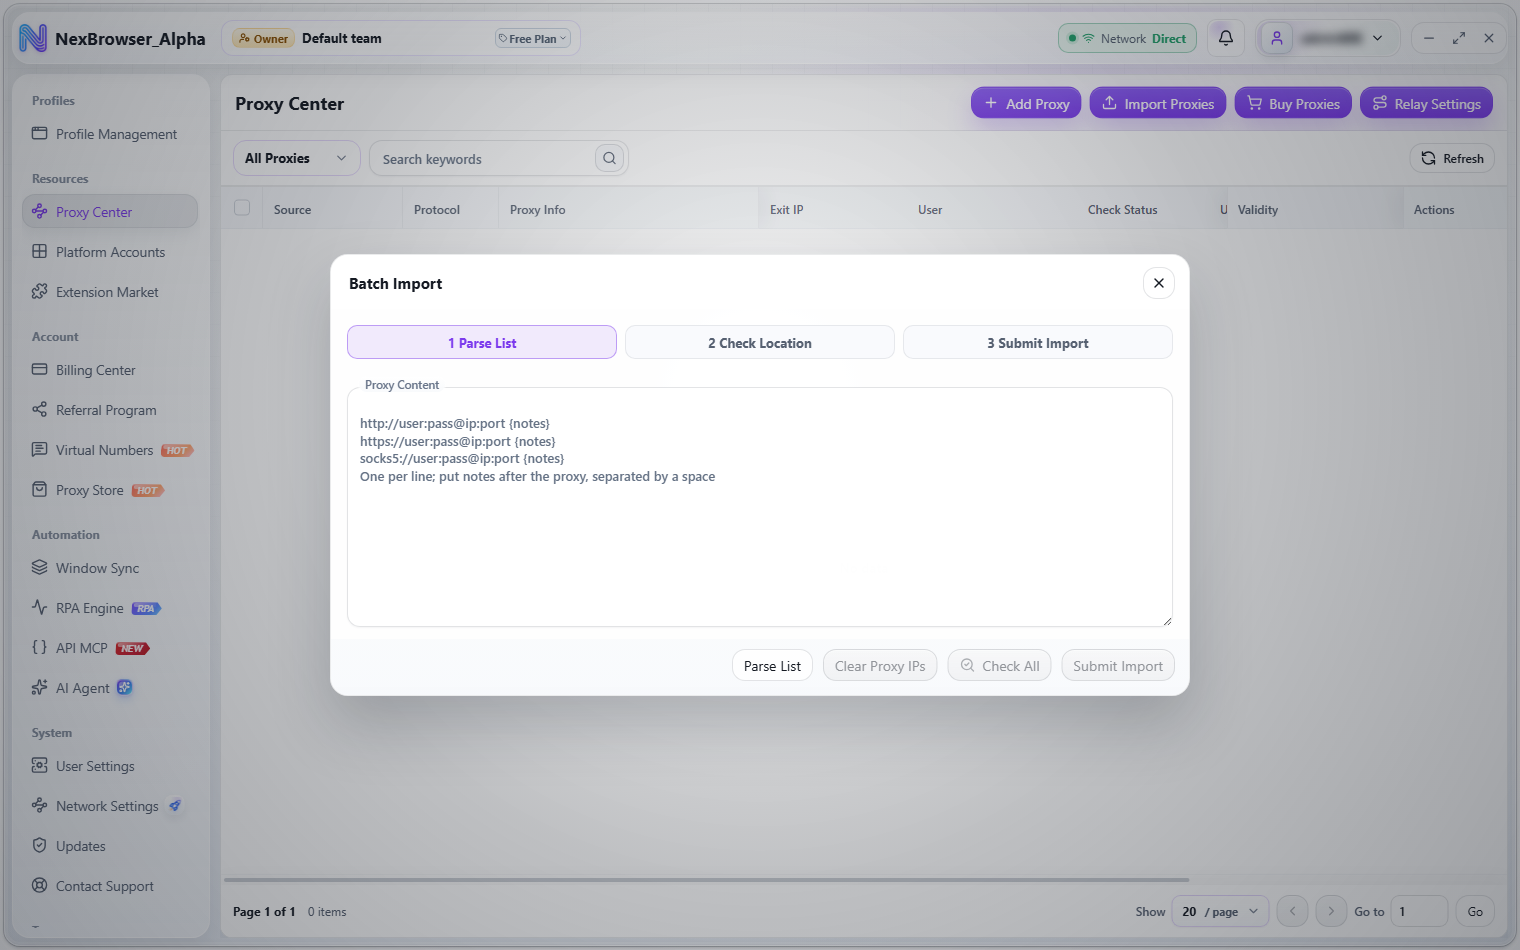The image size is (1520, 950).
Task: Click the Network Direct status indicator
Action: coord(1127,38)
